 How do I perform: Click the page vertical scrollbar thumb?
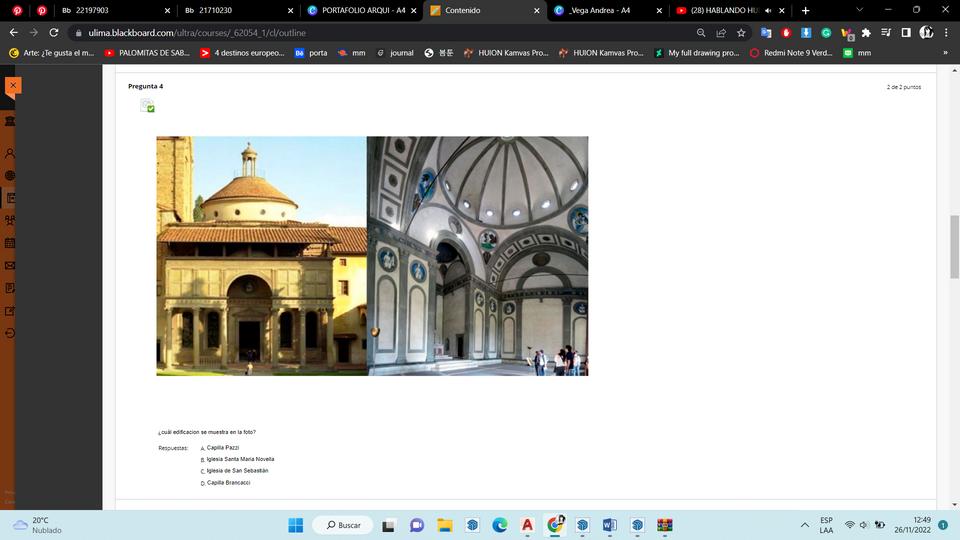954,247
